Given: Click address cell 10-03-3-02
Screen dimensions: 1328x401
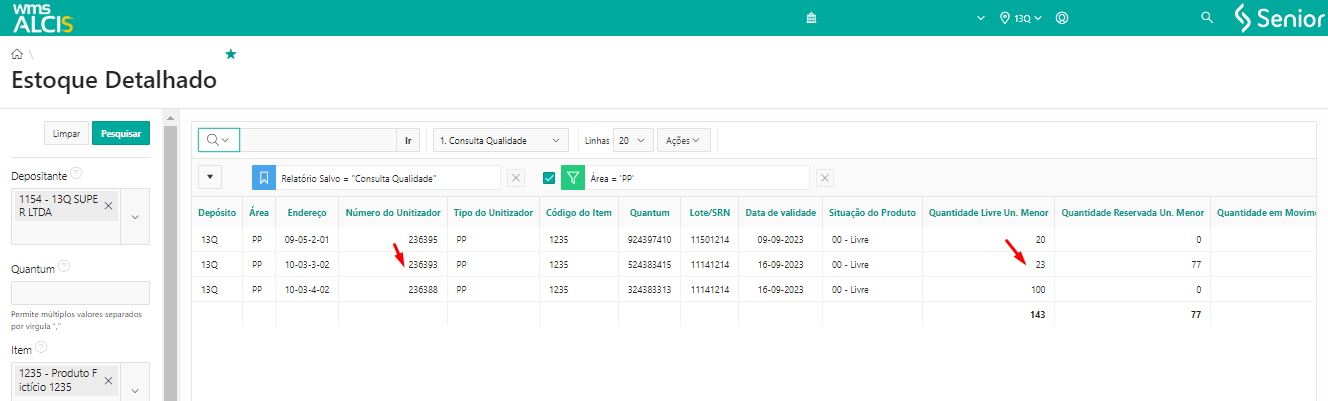Looking at the screenshot, I should [x=307, y=265].
